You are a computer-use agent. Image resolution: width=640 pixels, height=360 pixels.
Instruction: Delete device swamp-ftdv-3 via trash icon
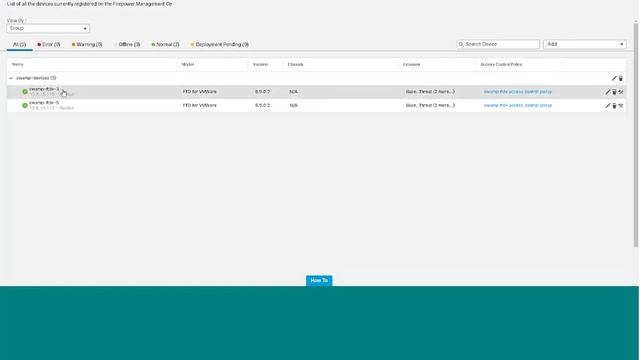pos(614,92)
